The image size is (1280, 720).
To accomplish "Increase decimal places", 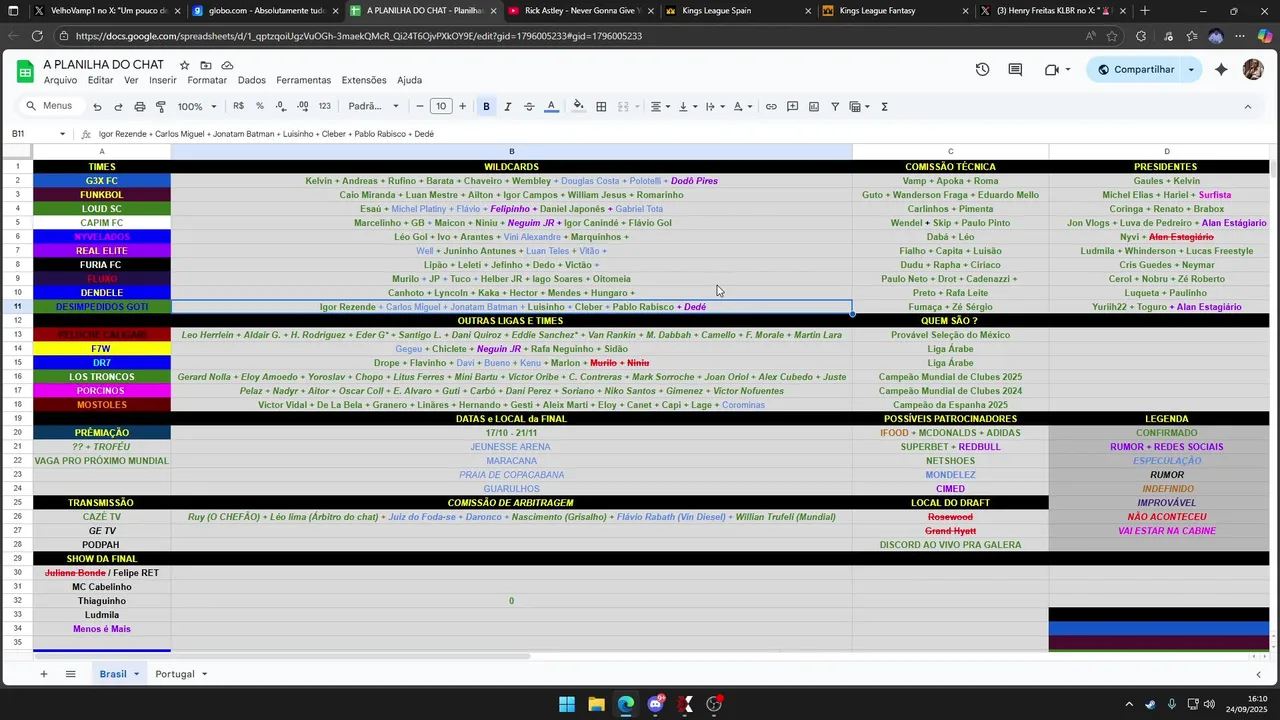I will (303, 106).
